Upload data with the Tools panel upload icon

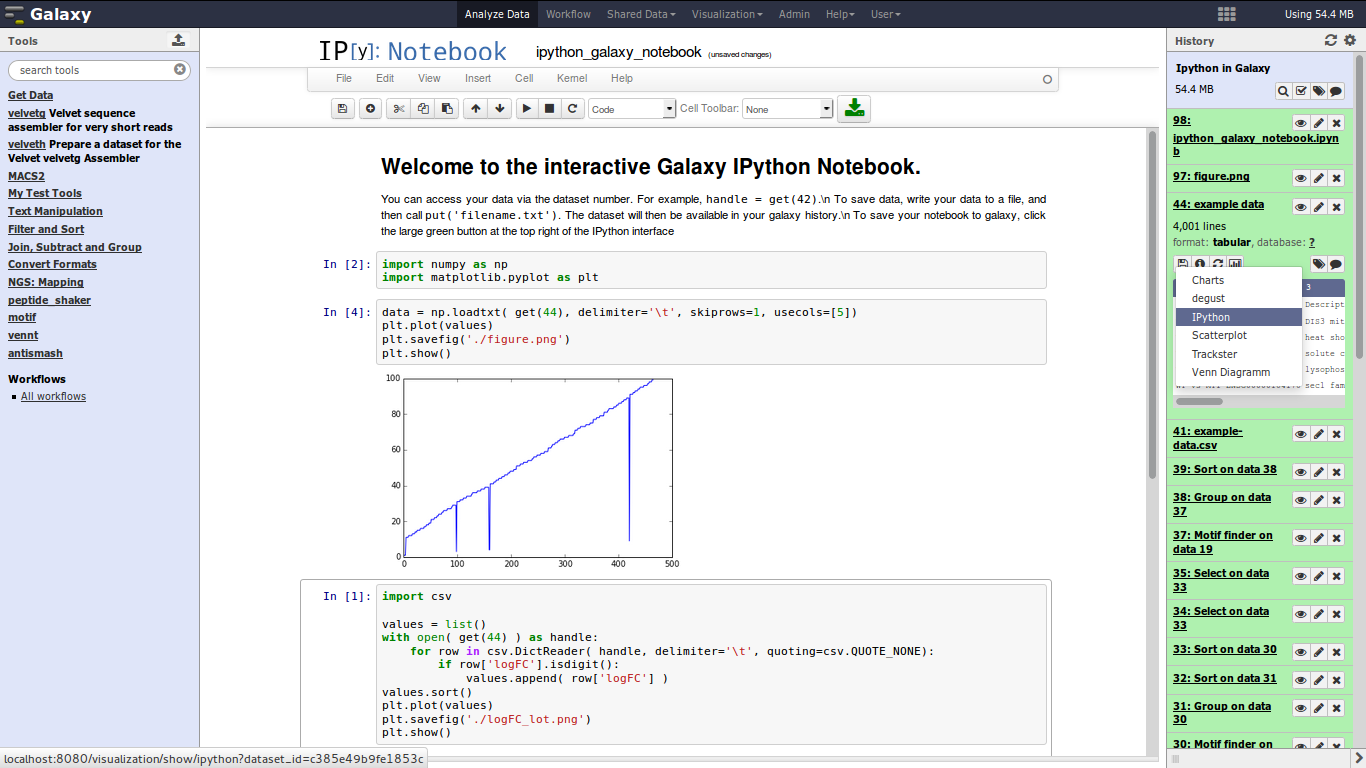click(178, 40)
